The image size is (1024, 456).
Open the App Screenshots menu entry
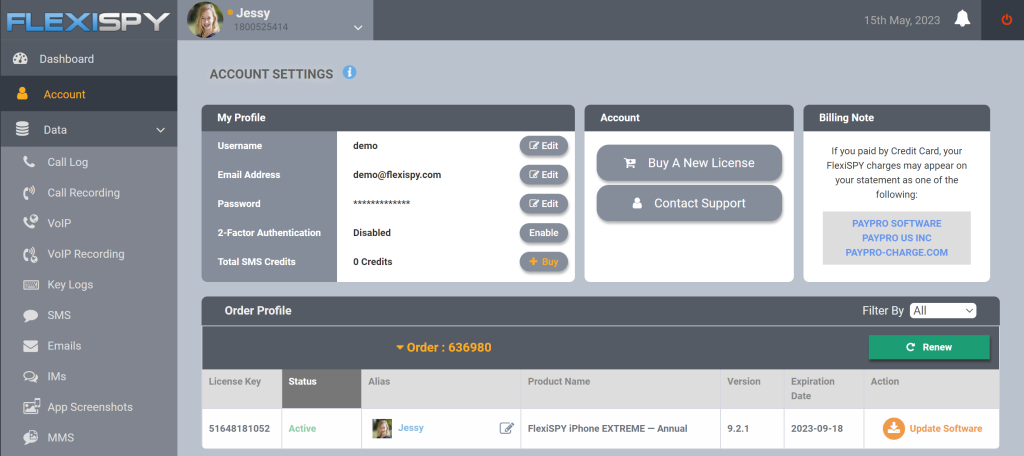point(88,407)
